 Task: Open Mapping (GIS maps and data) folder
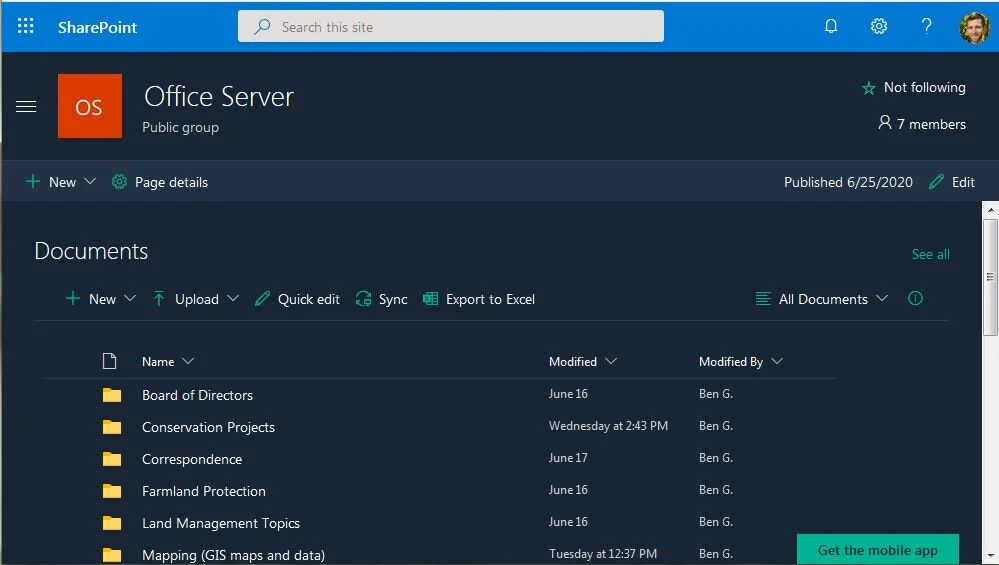pos(233,555)
